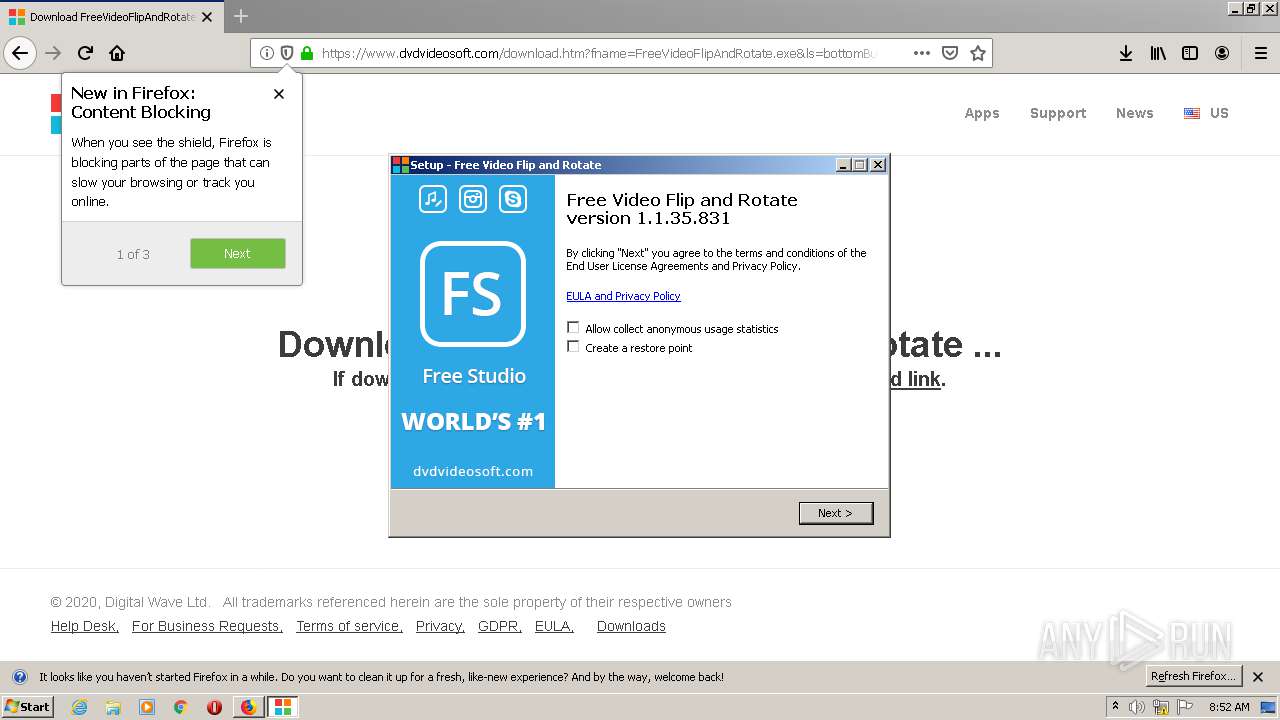Close the Content Blocking tip popup
The image size is (1280, 720).
(x=279, y=94)
